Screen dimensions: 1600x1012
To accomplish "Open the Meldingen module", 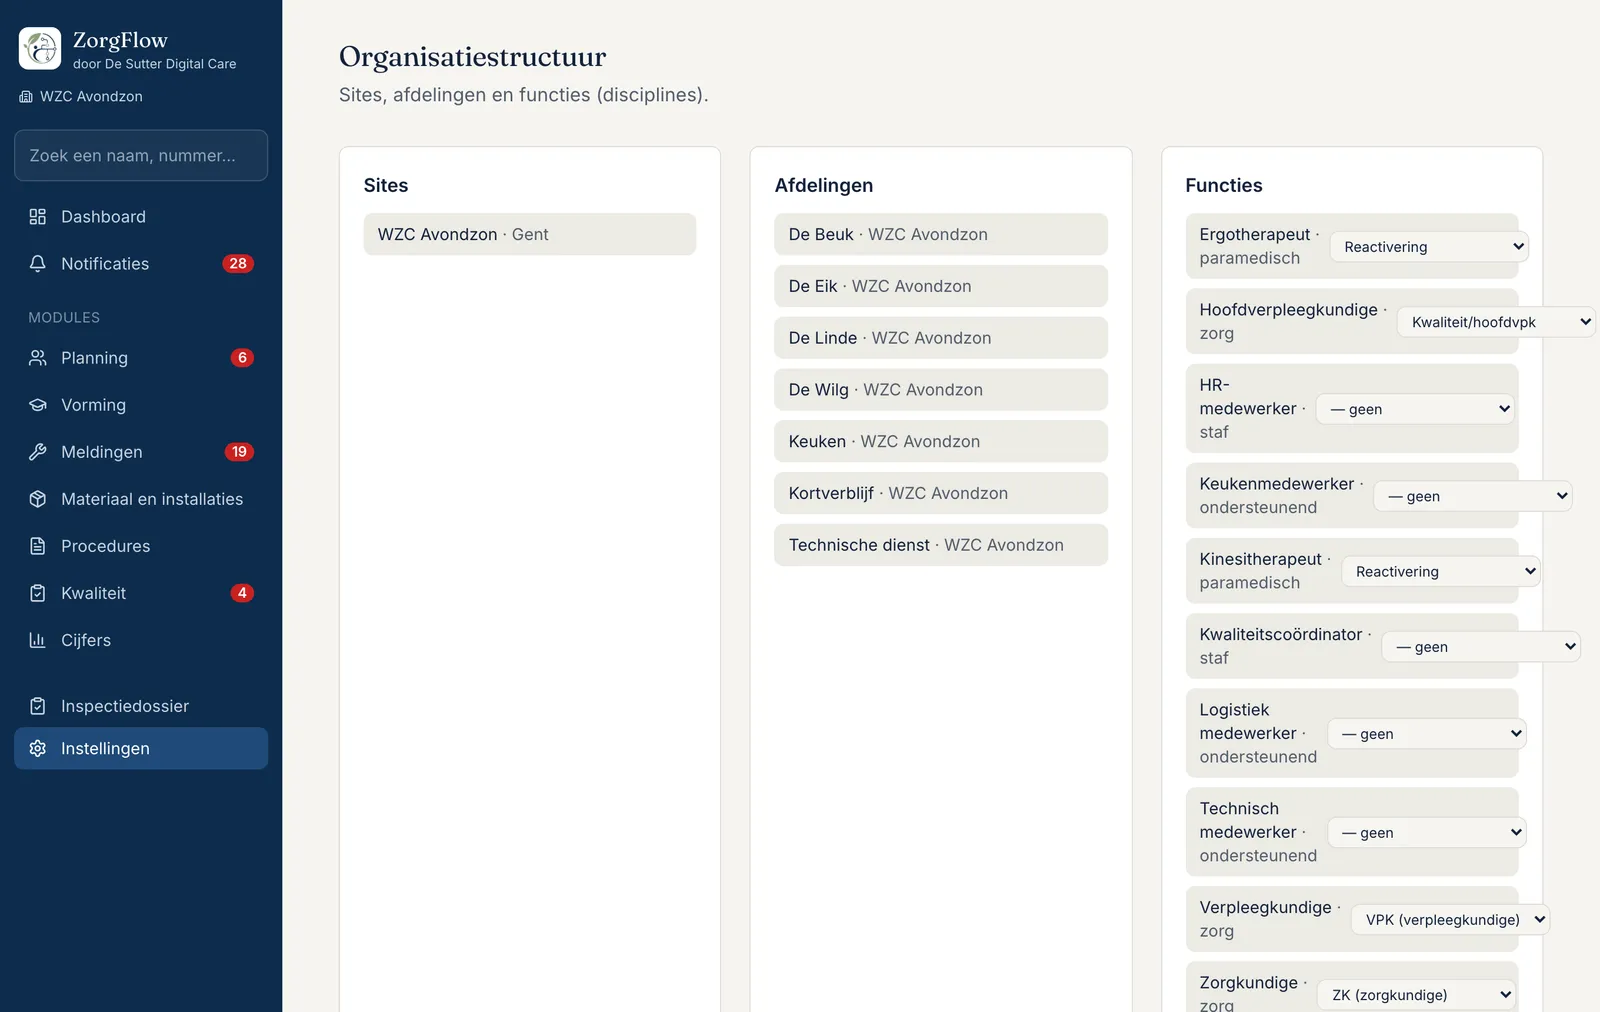I will [x=141, y=452].
